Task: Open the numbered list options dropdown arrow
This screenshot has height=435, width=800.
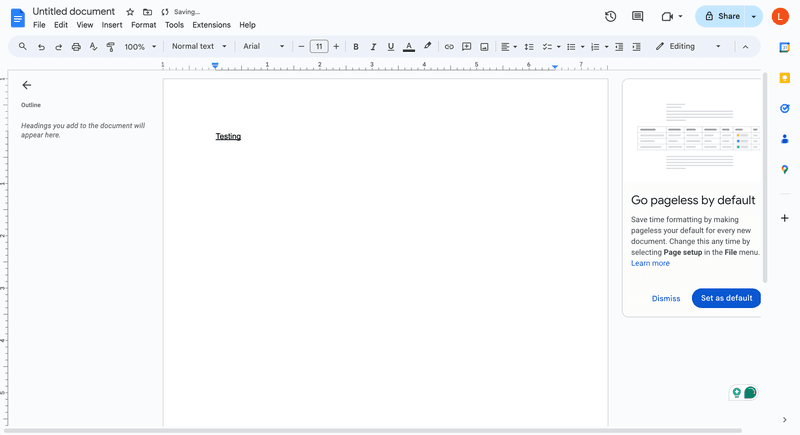Action: pos(607,47)
